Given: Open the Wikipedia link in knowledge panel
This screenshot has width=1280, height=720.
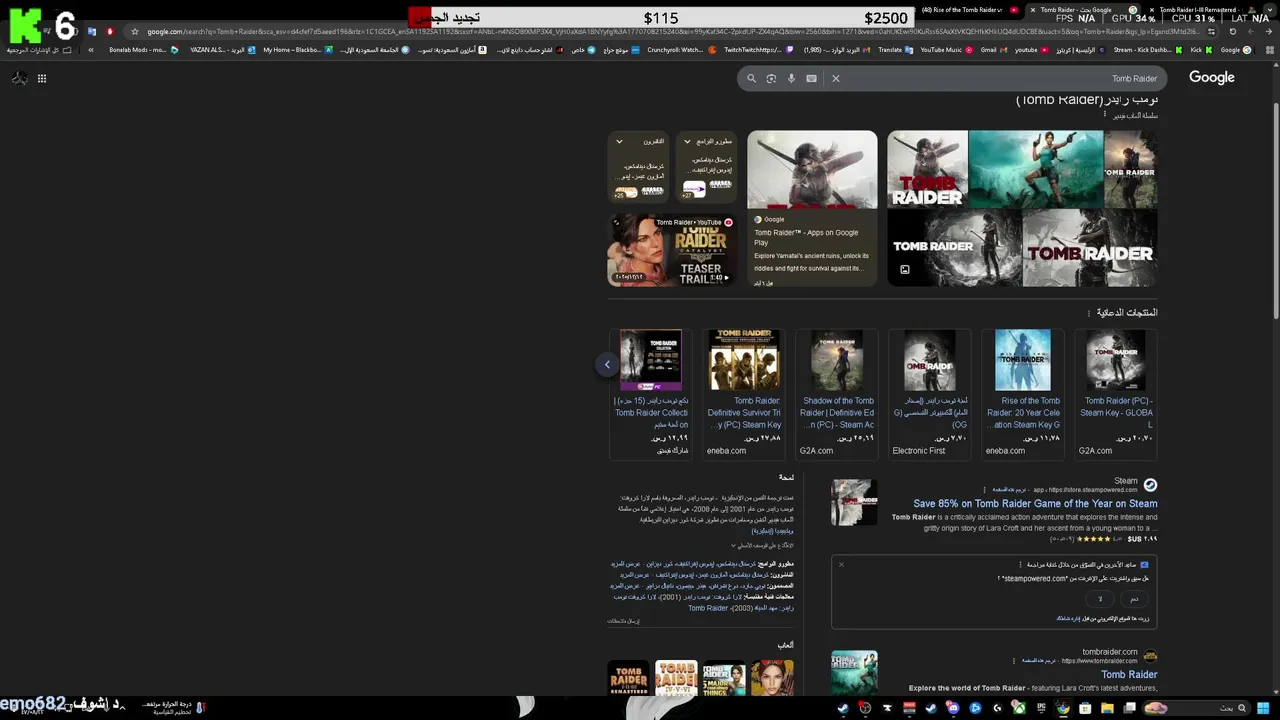Looking at the screenshot, I should tap(772, 531).
